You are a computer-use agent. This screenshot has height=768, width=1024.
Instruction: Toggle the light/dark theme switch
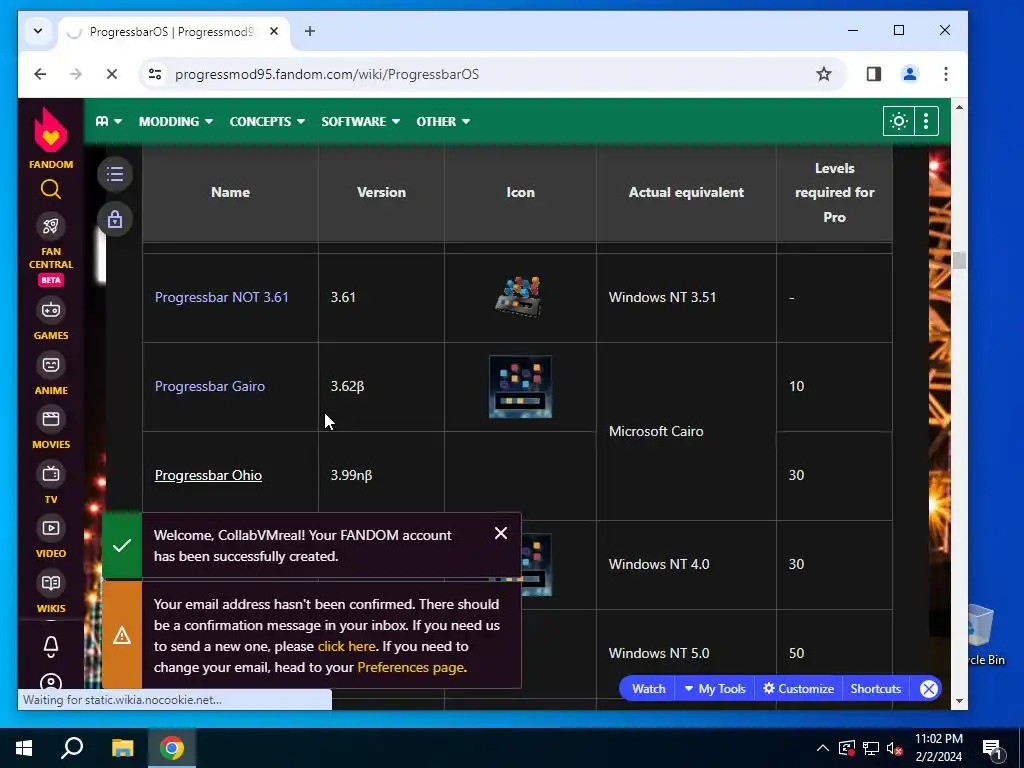[899, 121]
